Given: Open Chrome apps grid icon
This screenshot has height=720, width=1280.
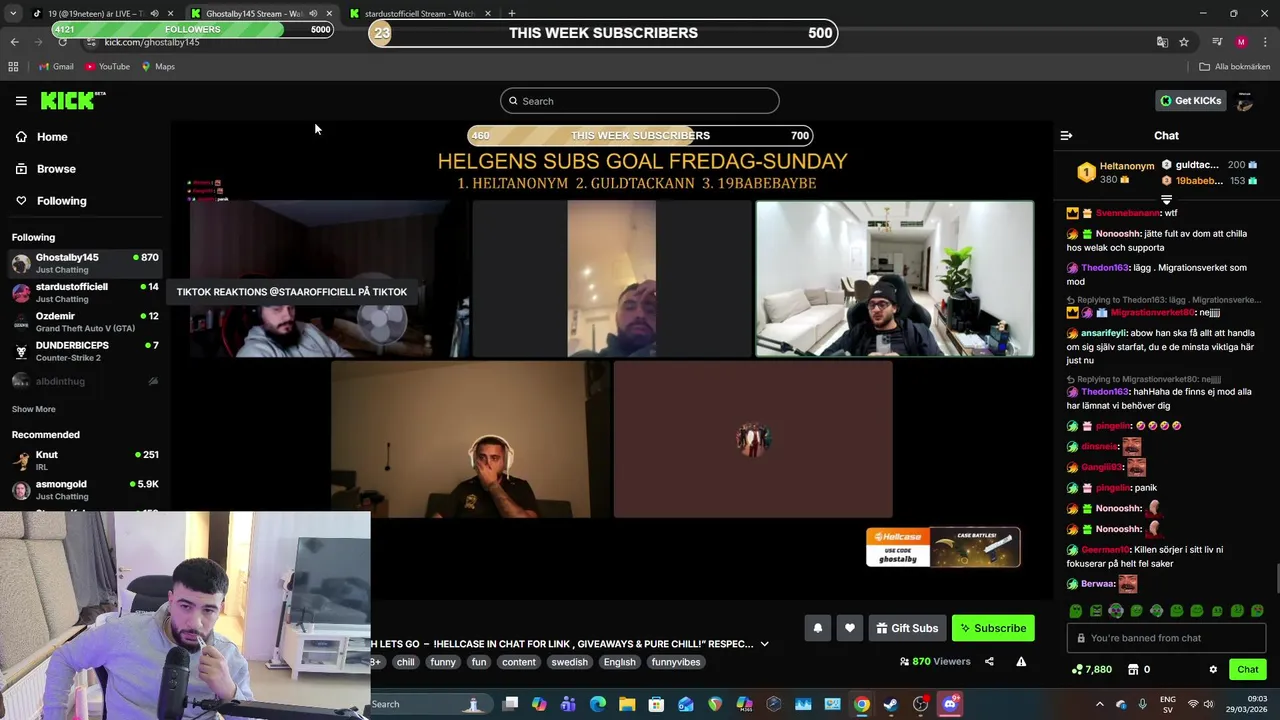Looking at the screenshot, I should (x=13, y=67).
